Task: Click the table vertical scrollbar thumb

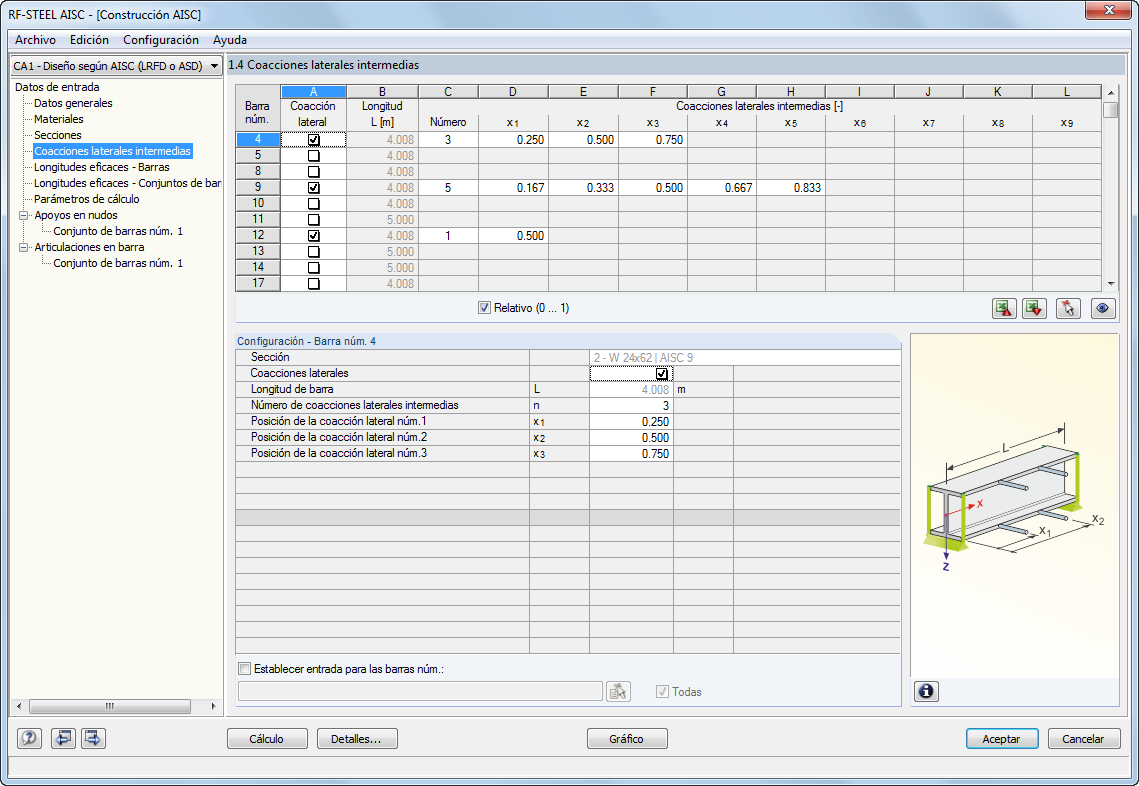Action: [x=1111, y=110]
